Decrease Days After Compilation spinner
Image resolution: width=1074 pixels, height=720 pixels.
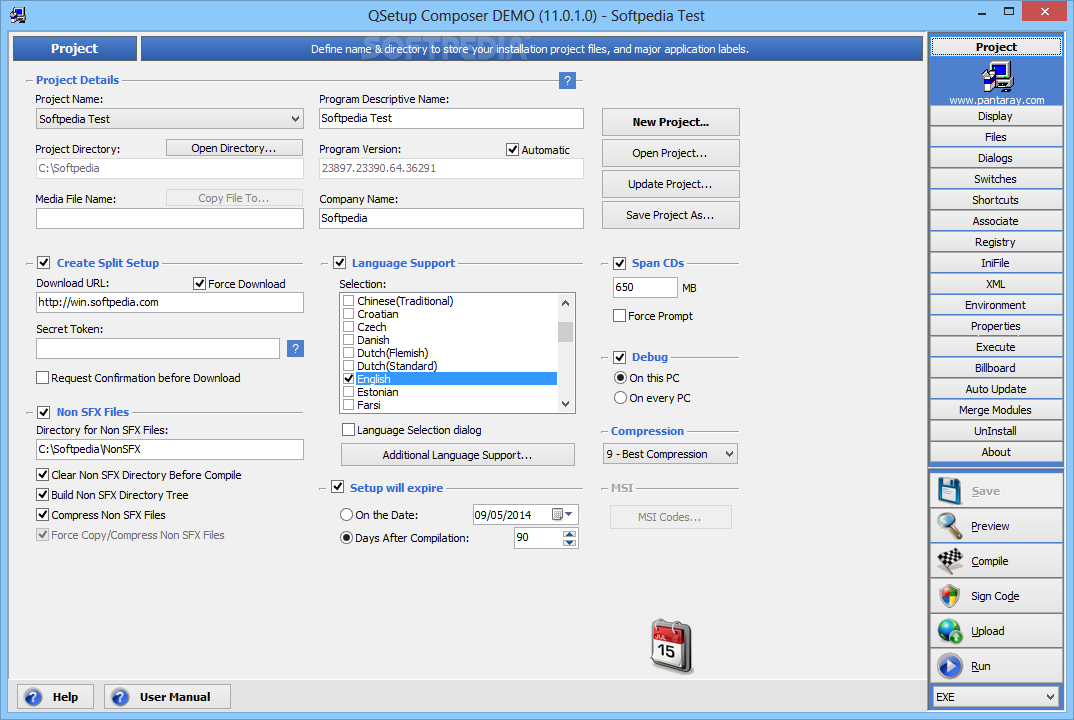pyautogui.click(x=569, y=543)
